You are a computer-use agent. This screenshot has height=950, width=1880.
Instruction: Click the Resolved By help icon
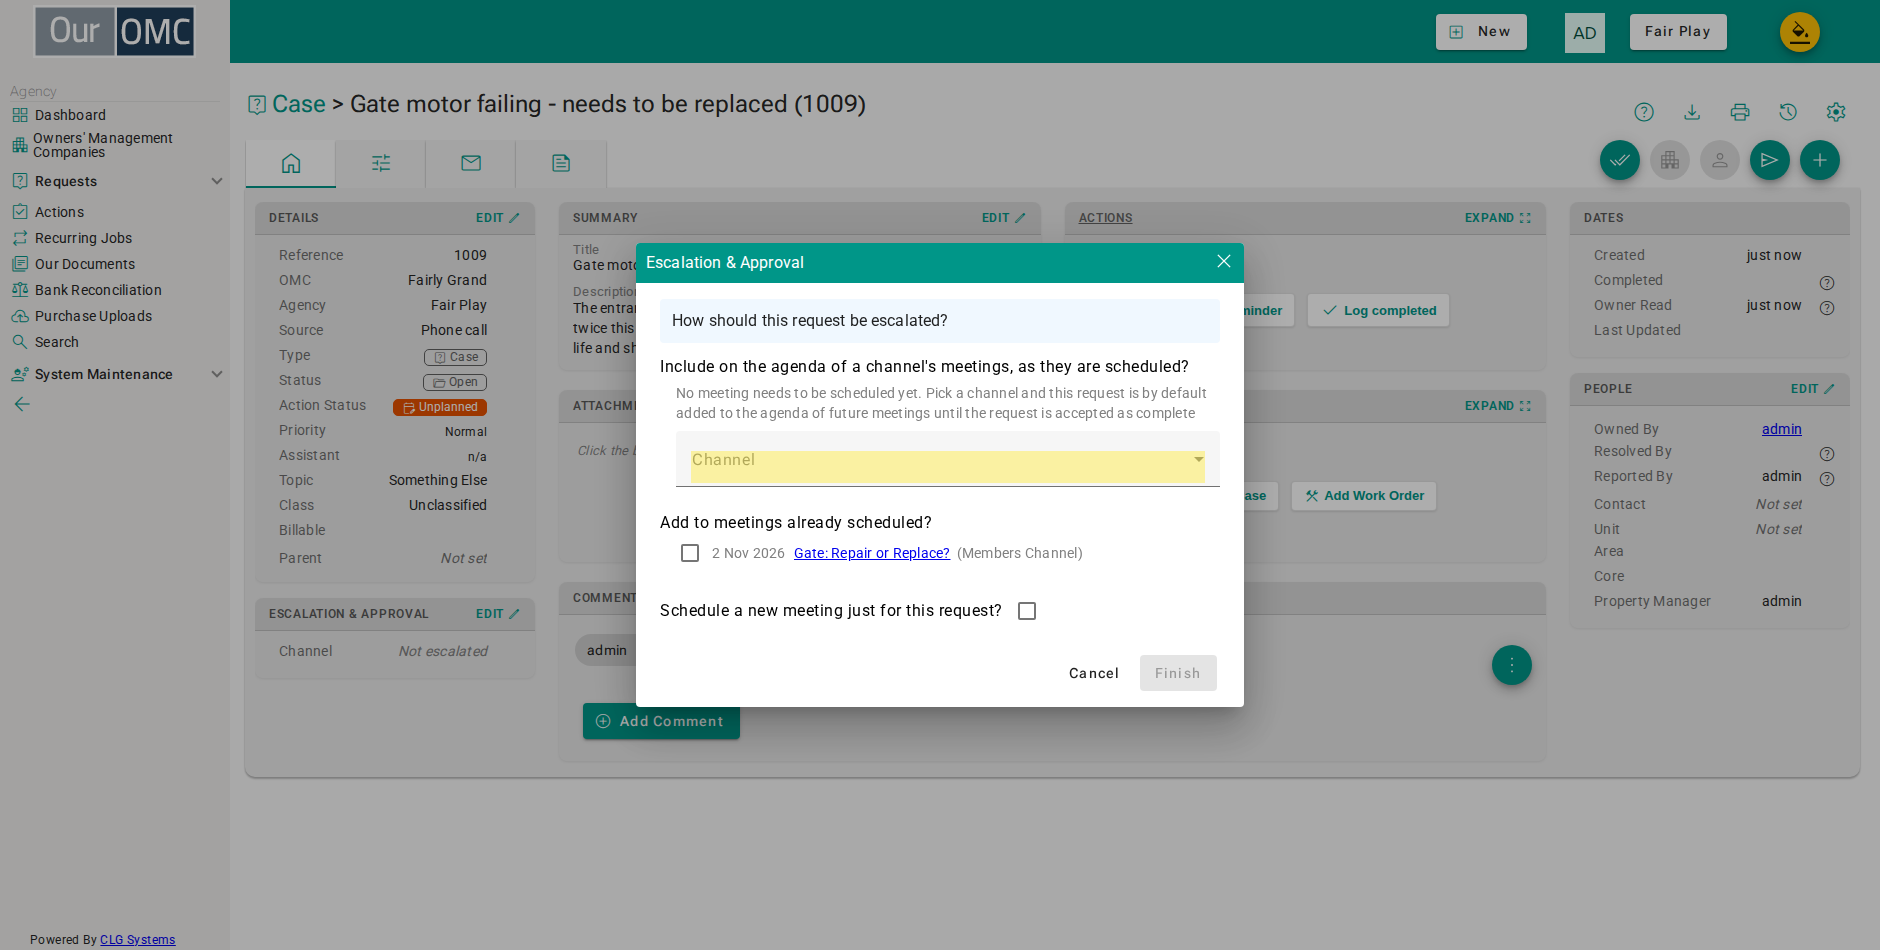pyautogui.click(x=1827, y=454)
